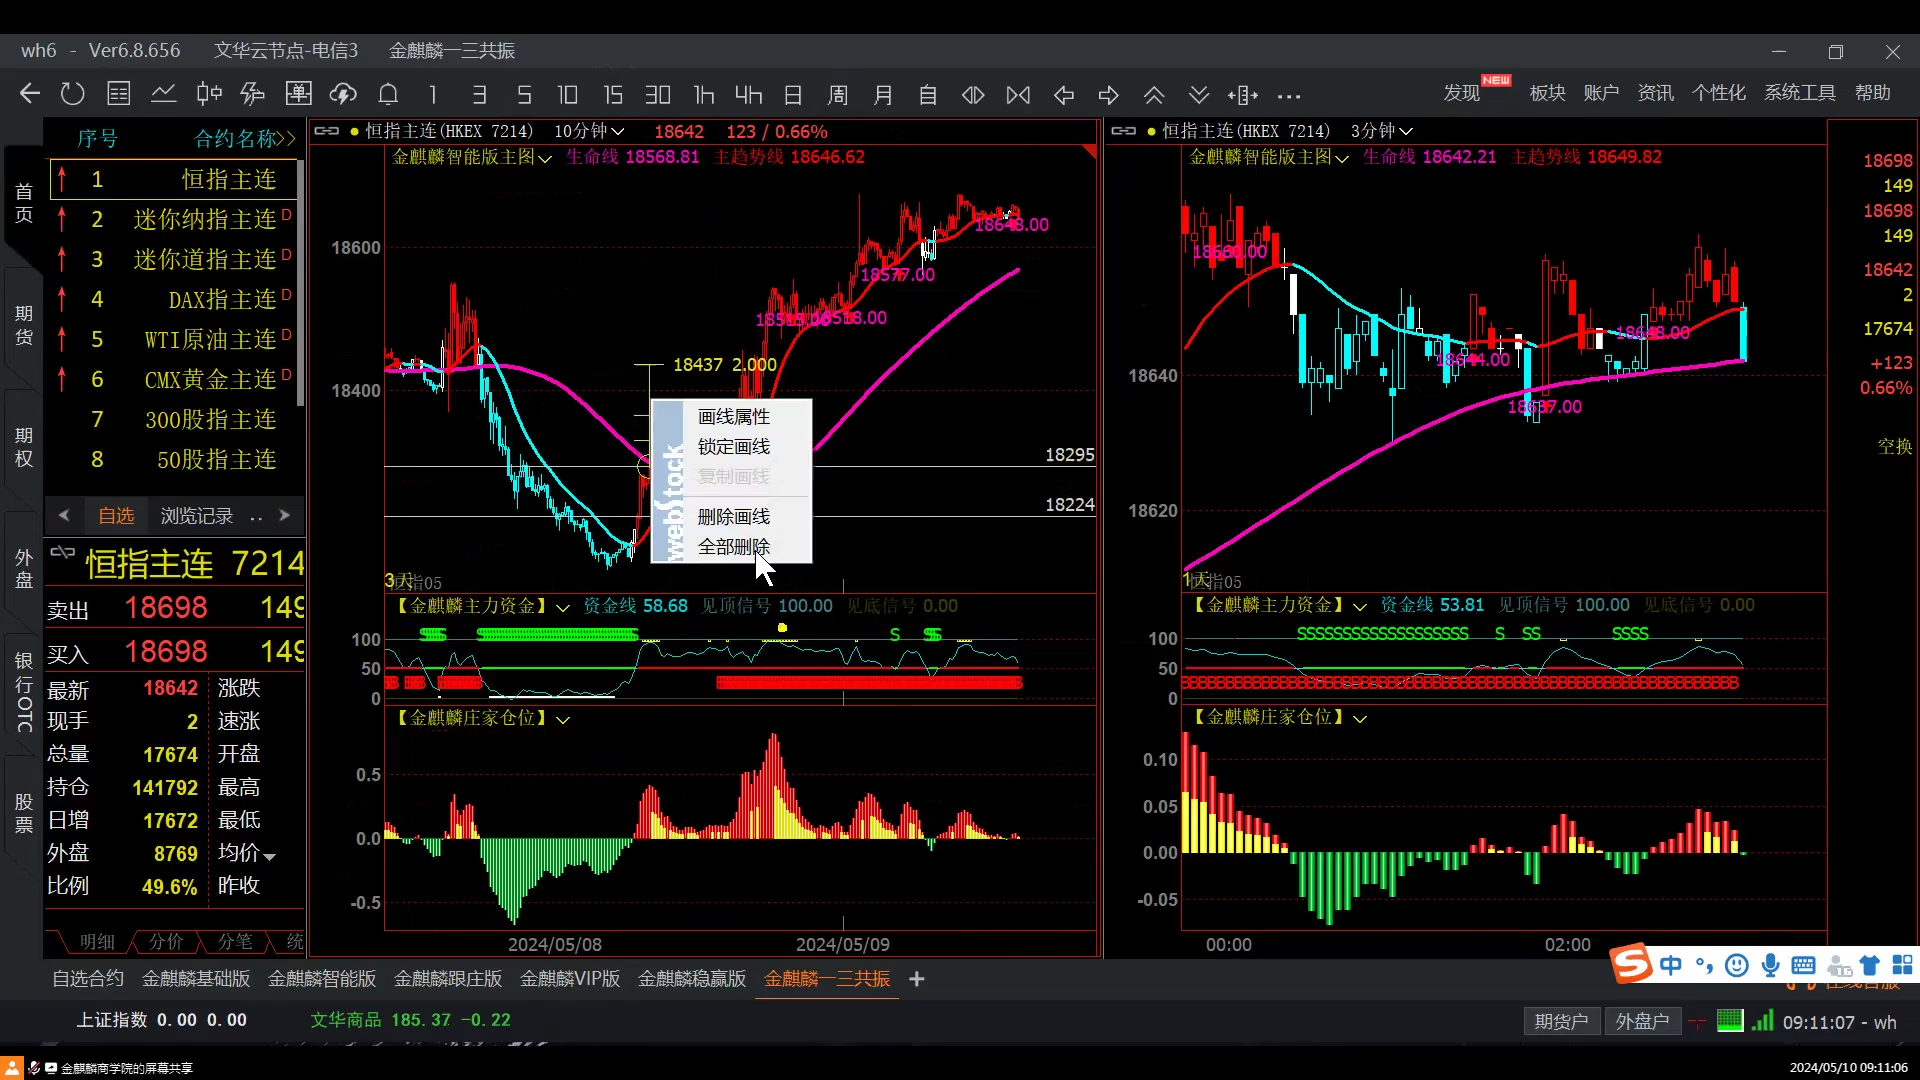The width and height of the screenshot is (1920, 1080).
Task: Click the left hollow arrow icon
Action: (1064, 94)
